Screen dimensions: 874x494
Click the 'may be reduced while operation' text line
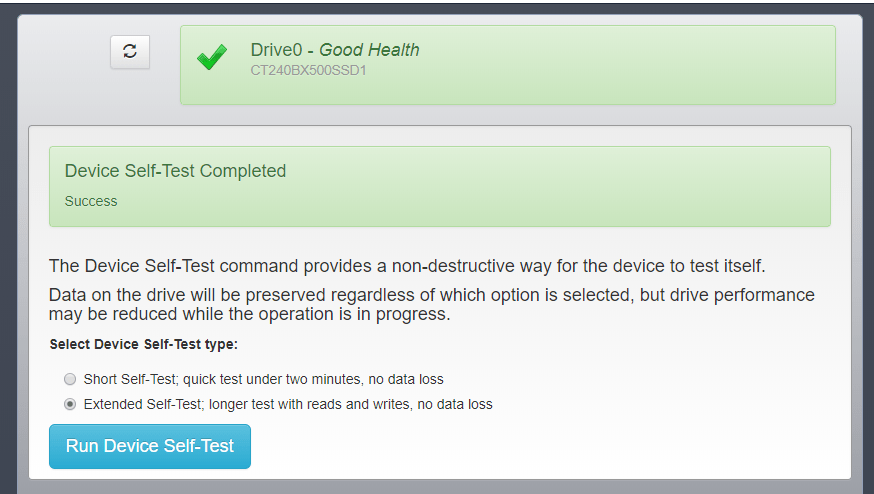tap(250, 315)
